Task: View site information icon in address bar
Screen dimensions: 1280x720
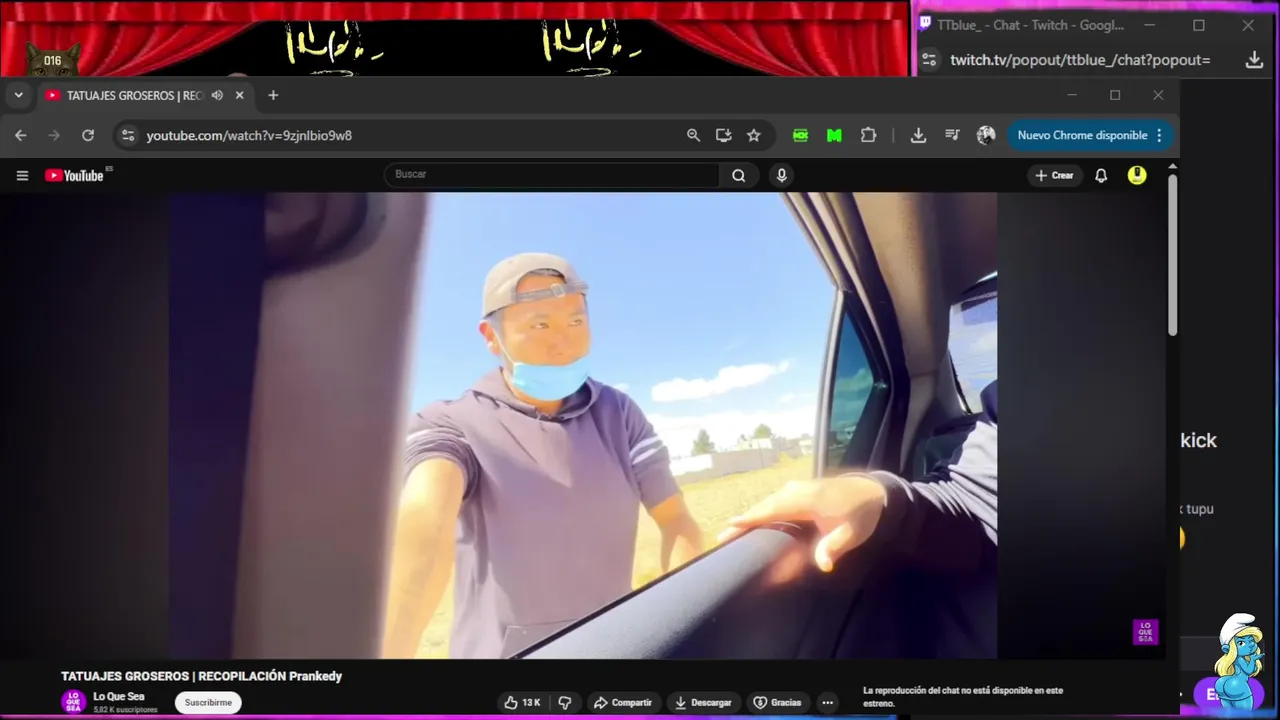Action: 128,135
